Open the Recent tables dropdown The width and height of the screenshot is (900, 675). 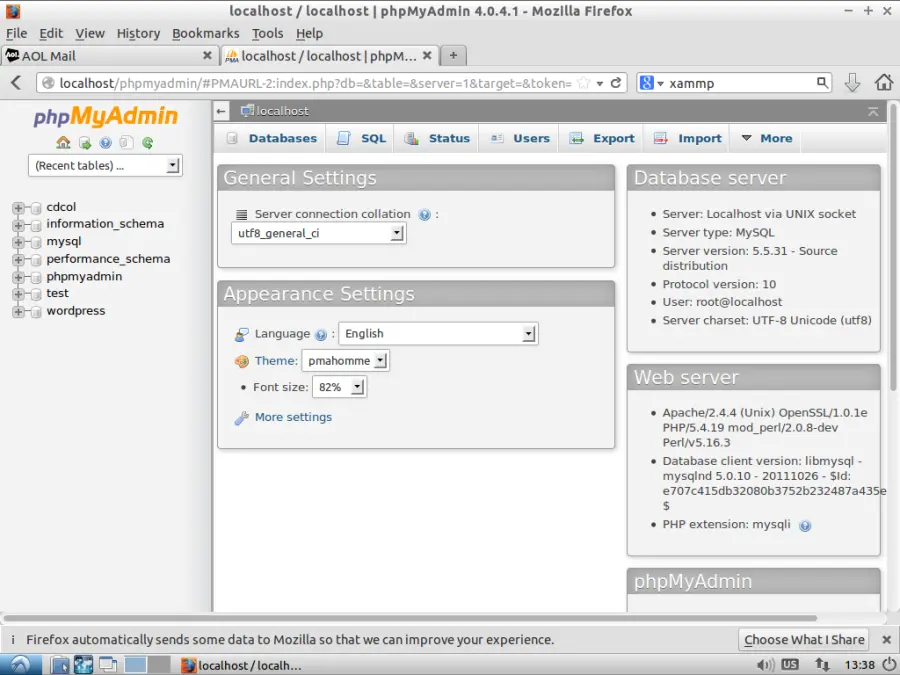pos(105,165)
